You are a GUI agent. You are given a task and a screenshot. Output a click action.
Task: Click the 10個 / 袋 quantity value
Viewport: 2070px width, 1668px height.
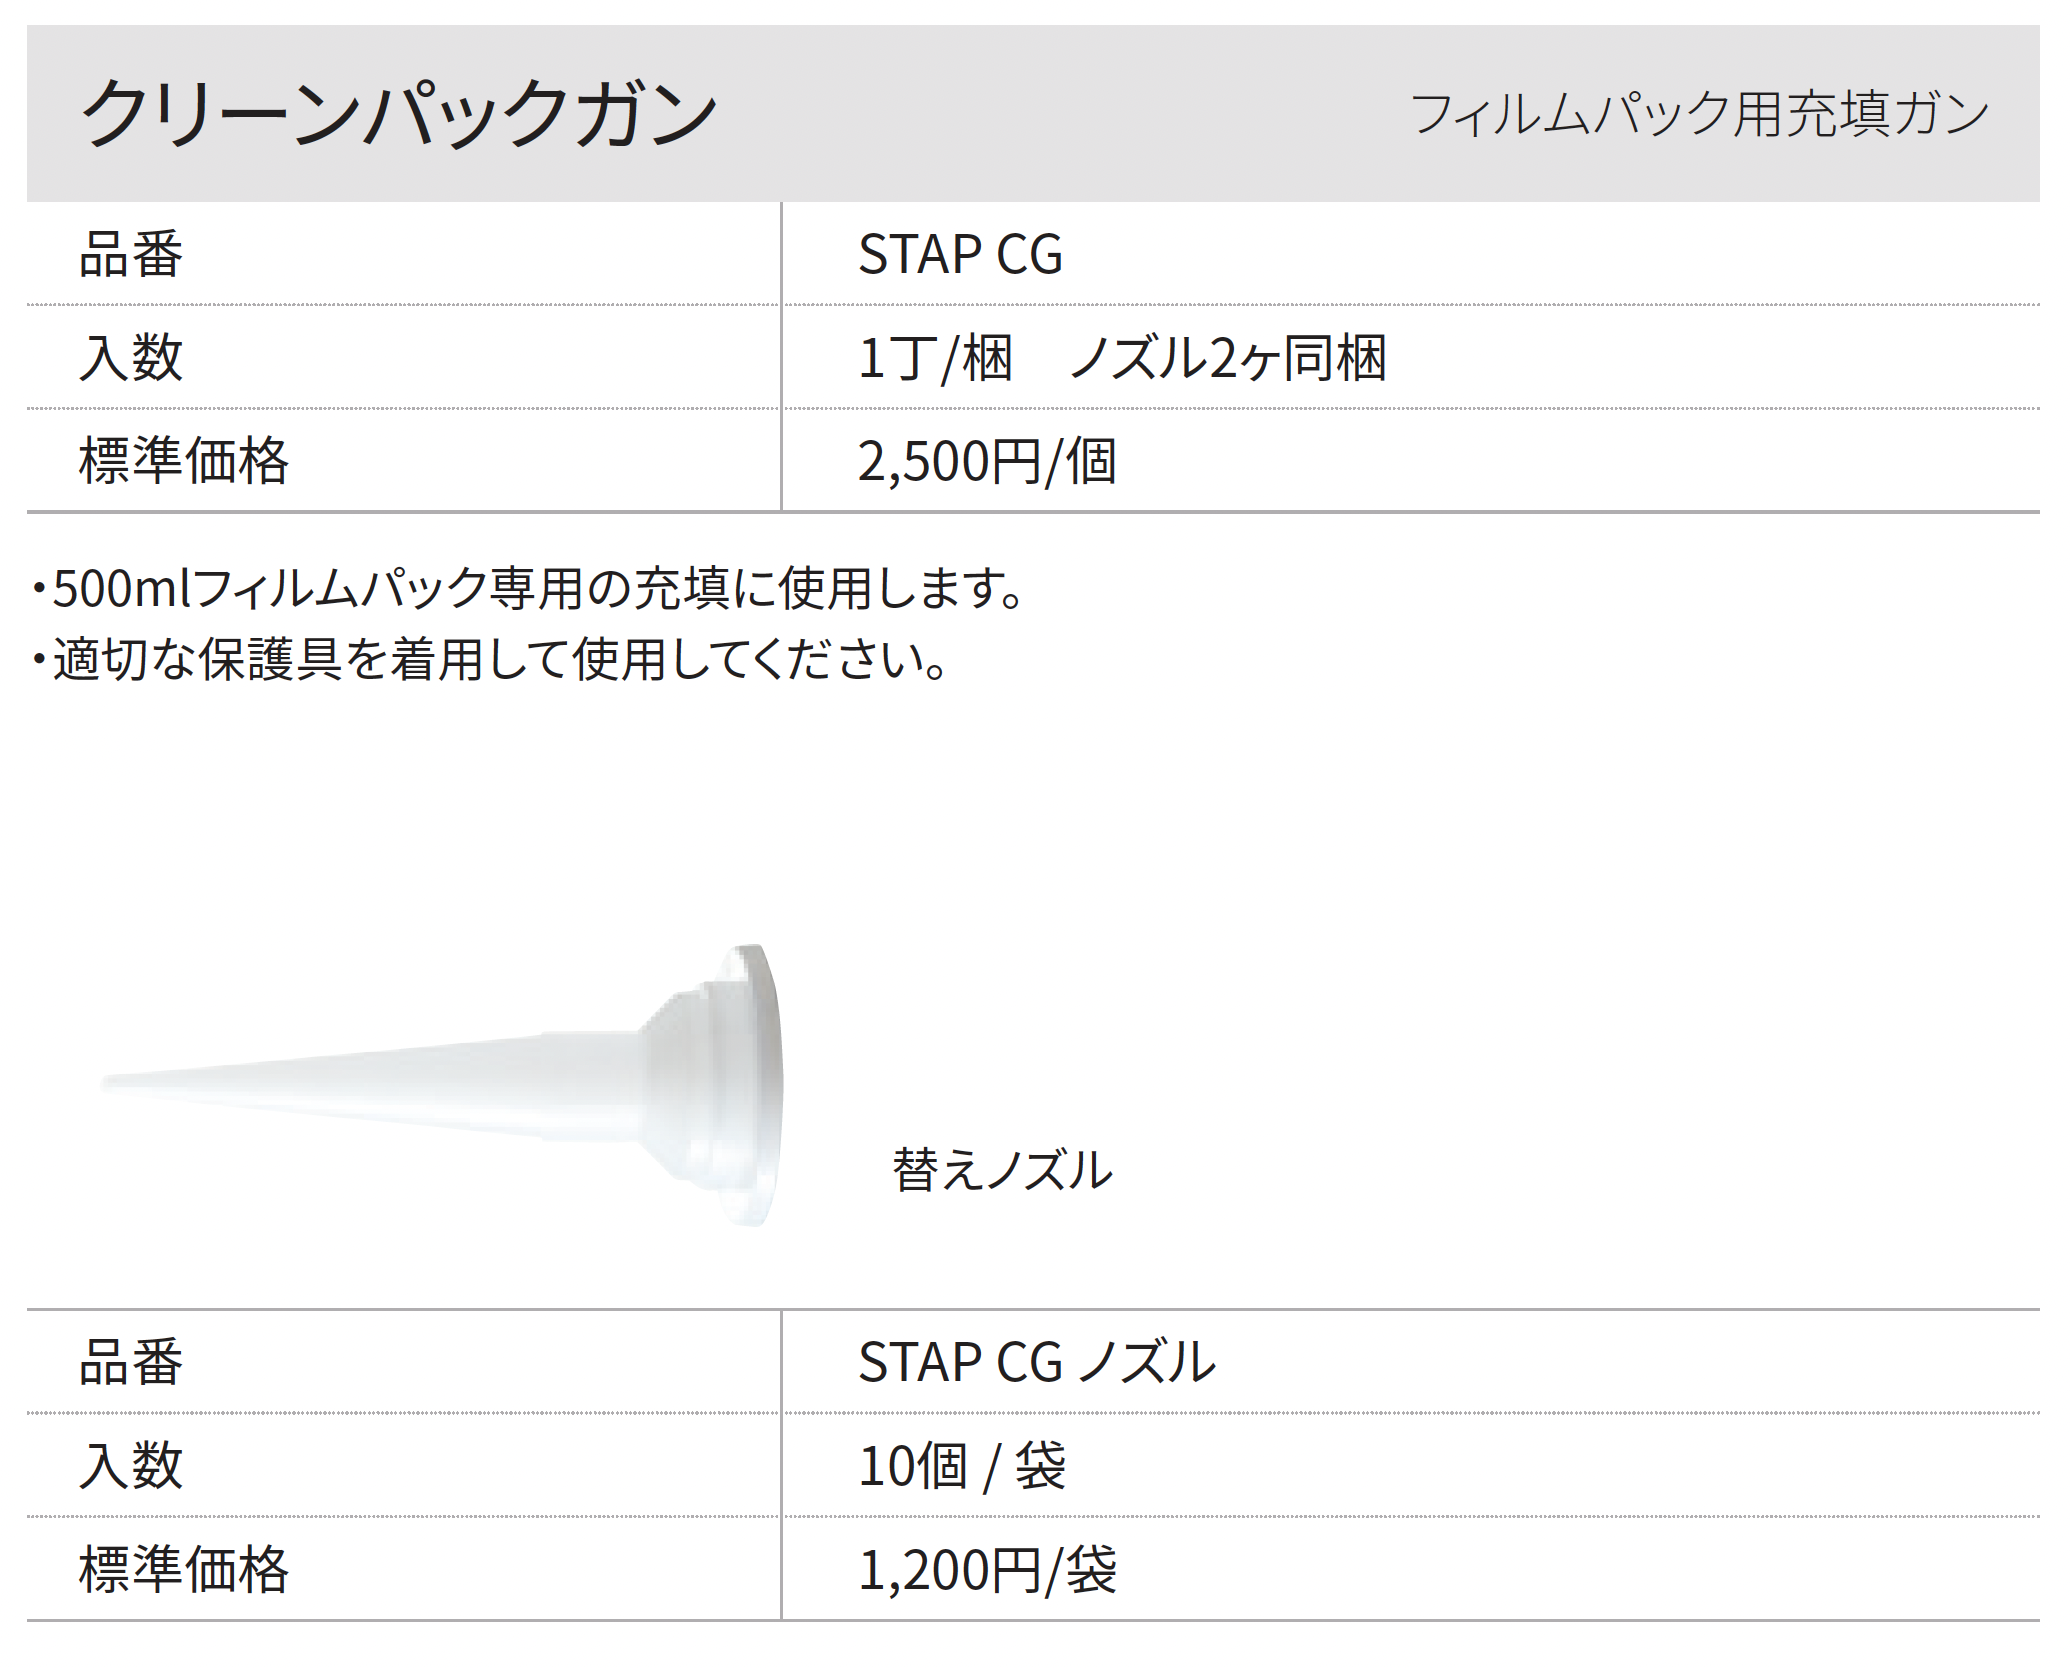tap(962, 1467)
